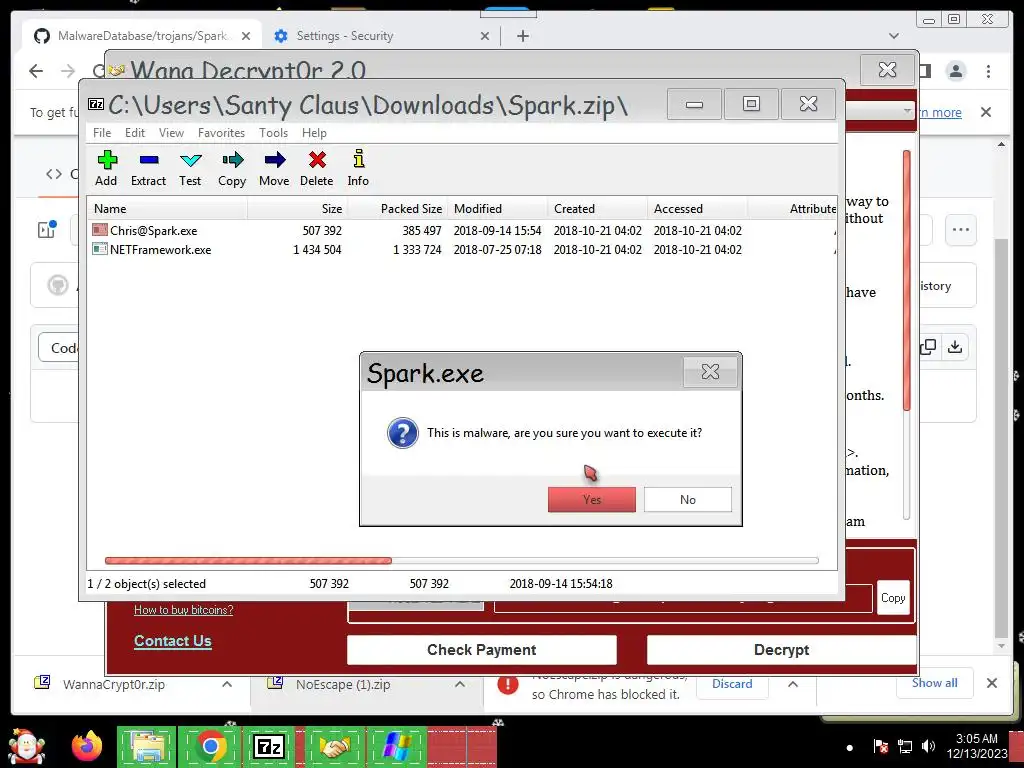Viewport: 1024px width, 768px height.
Task: Sort by the Created column header
Action: [x=597, y=209]
